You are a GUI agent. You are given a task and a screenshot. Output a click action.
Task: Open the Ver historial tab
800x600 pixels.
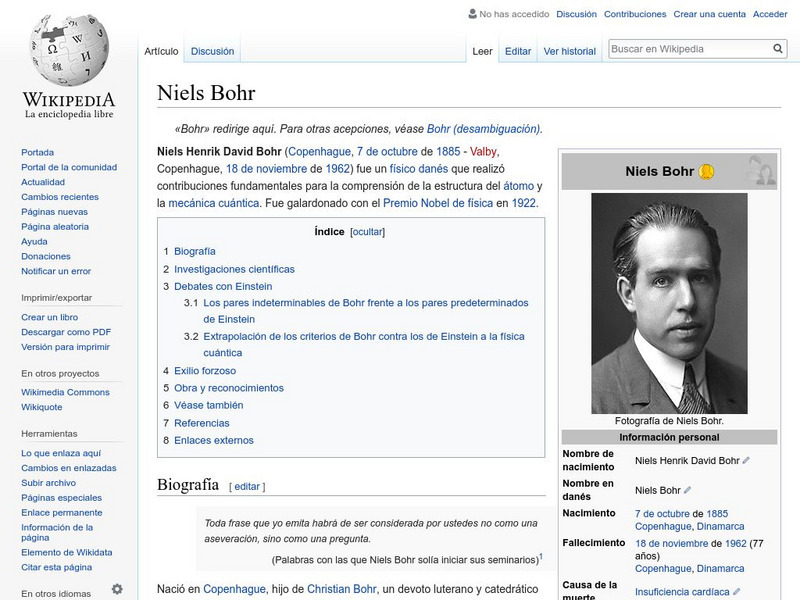(x=569, y=51)
